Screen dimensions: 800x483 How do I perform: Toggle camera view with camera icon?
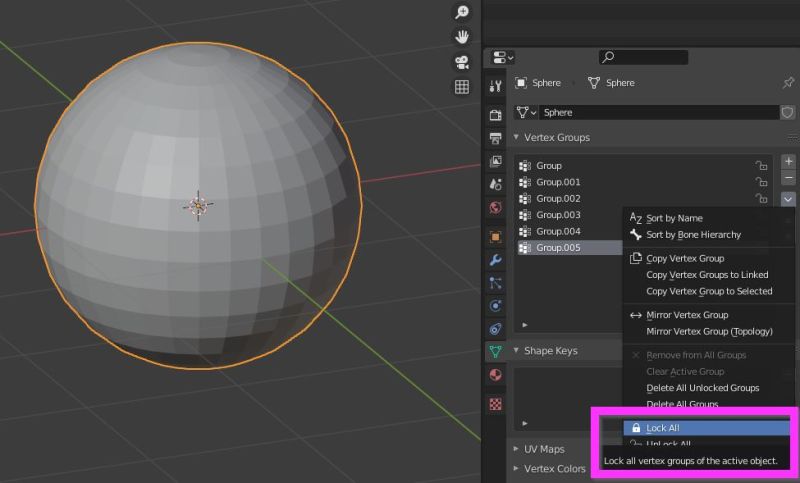coord(462,62)
